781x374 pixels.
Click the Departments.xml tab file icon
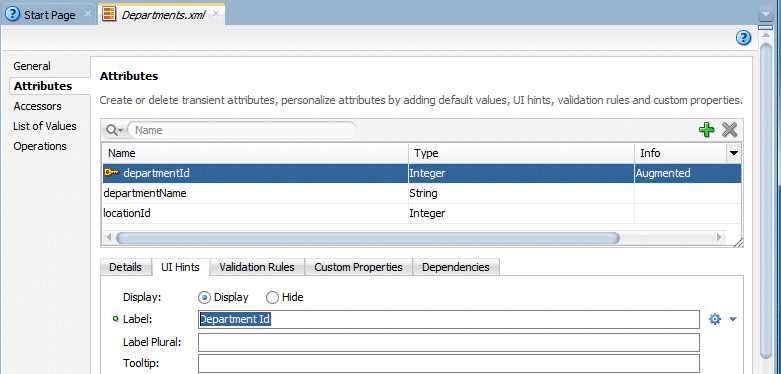click(x=110, y=14)
